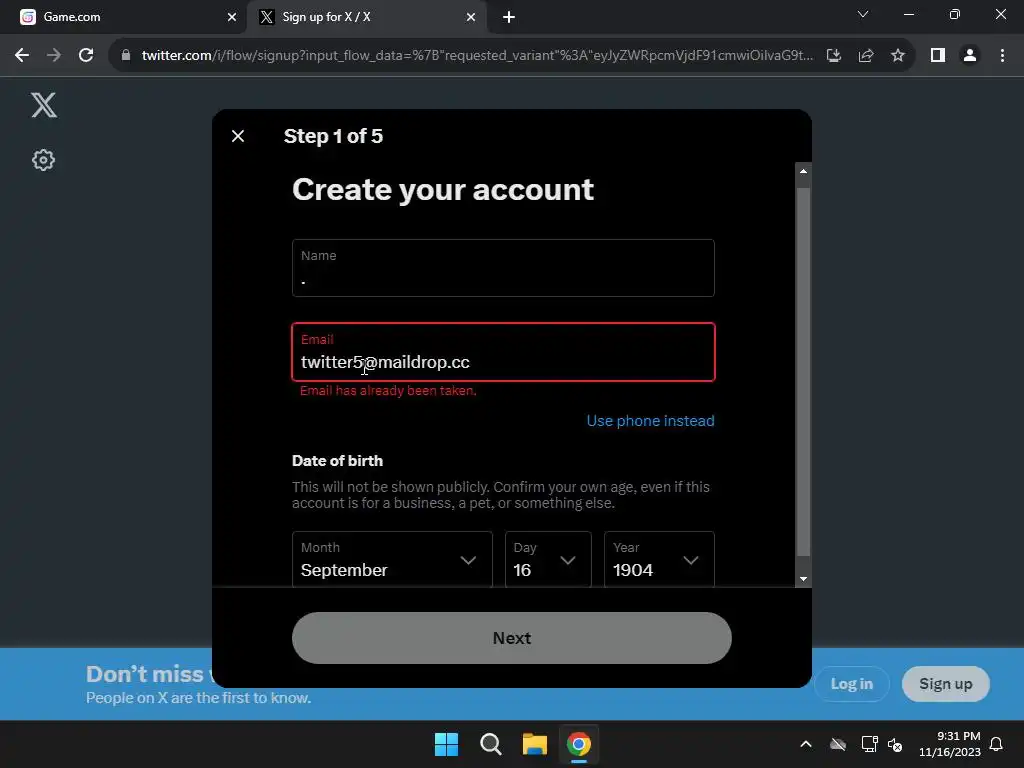Click the dialog scrollbar down arrow
This screenshot has height=768, width=1024.
(803, 579)
